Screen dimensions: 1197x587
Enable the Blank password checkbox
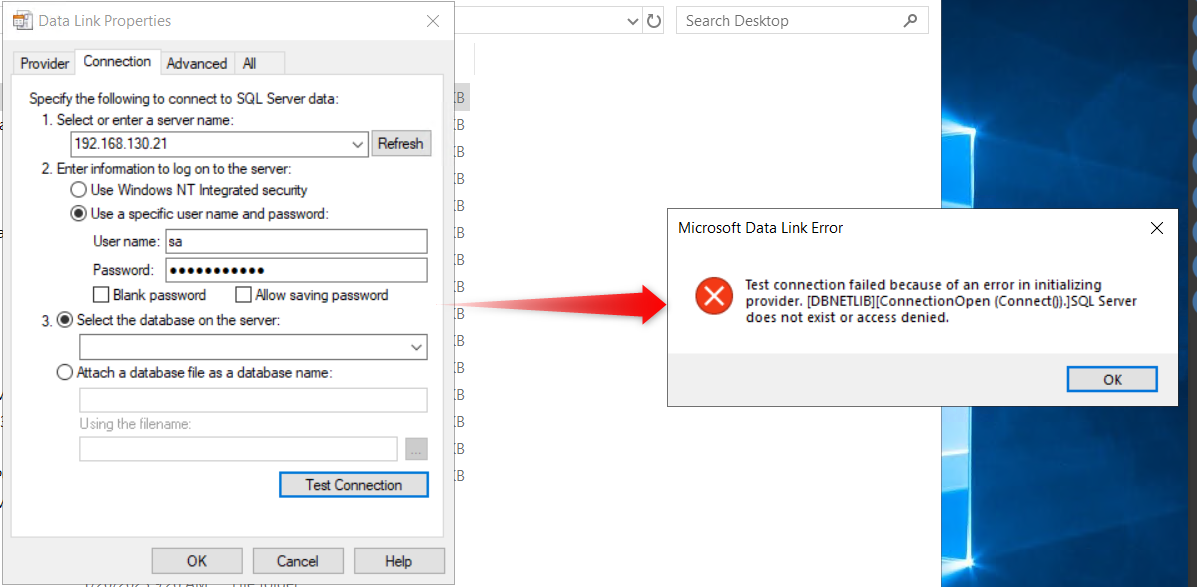[x=101, y=295]
